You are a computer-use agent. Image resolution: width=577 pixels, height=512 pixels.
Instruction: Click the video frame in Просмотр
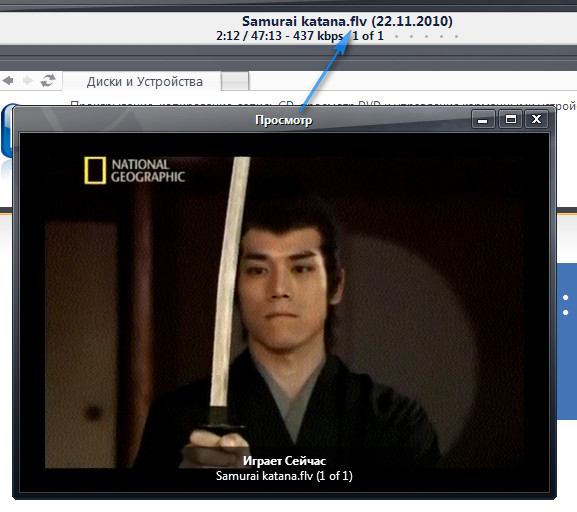(284, 312)
